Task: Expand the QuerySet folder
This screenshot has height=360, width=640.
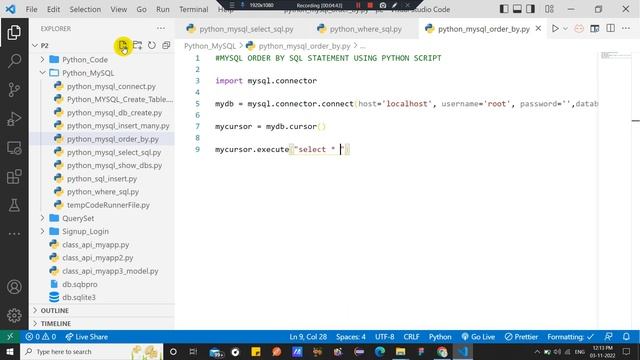Action: tap(42, 218)
